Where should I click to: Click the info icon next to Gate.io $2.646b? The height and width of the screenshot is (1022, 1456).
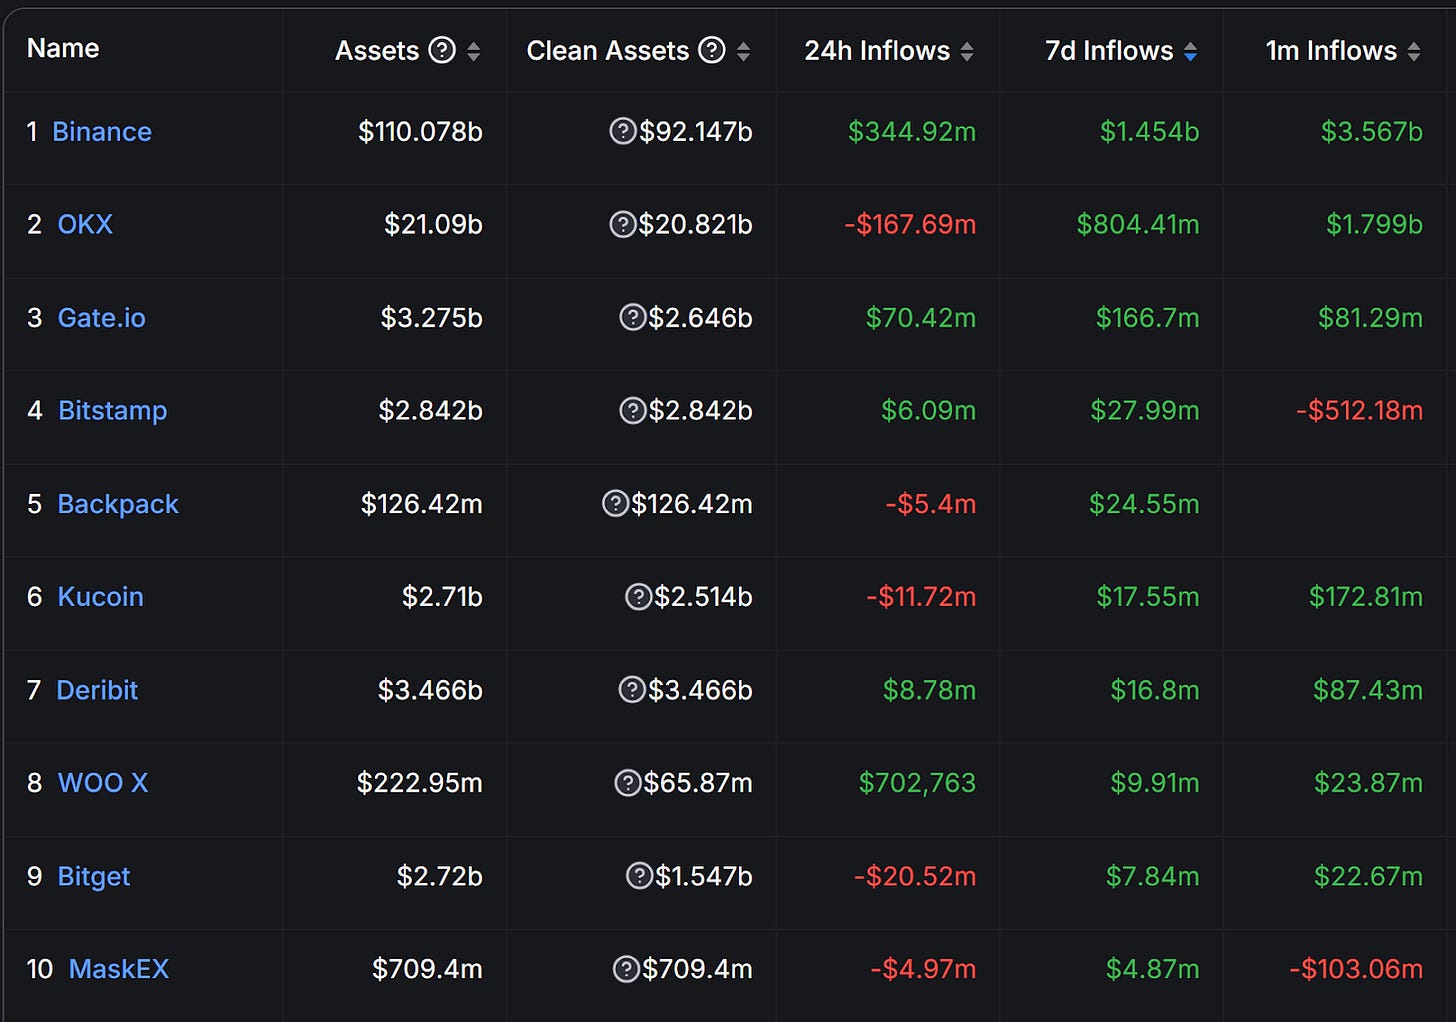click(x=633, y=317)
